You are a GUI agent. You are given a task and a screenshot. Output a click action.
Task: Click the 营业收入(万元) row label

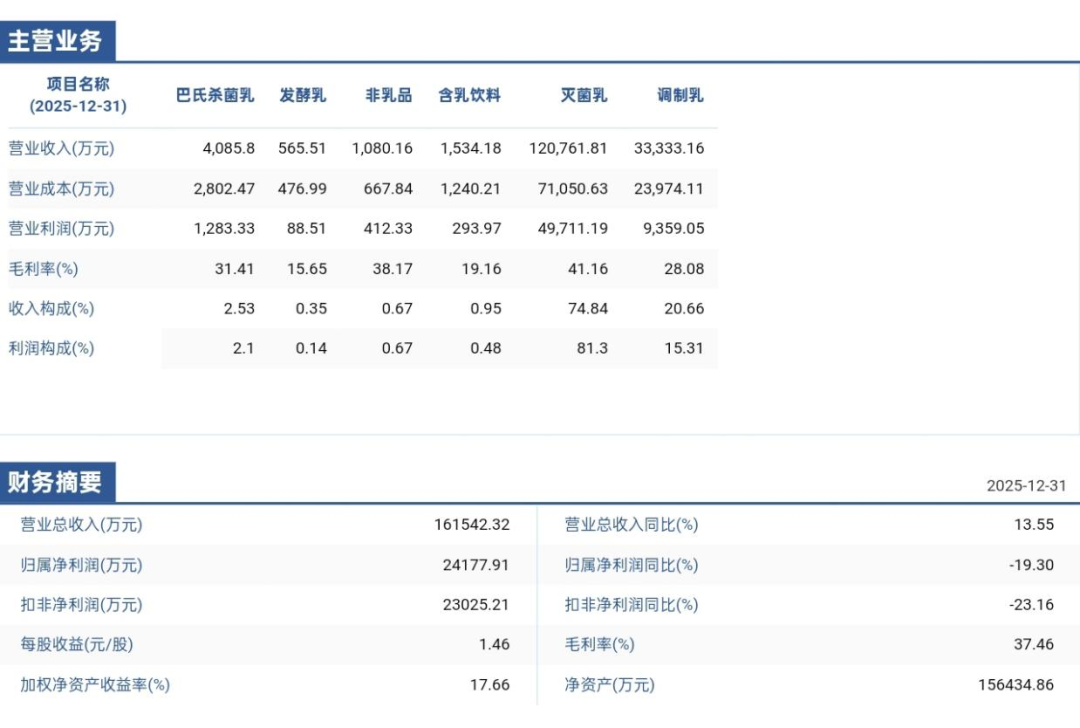coord(61,148)
